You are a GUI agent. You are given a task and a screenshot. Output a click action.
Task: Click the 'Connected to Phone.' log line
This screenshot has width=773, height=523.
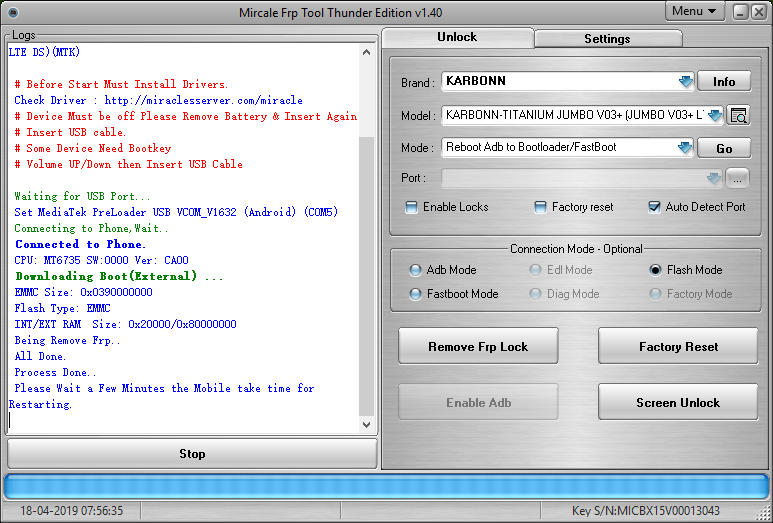[x=80, y=244]
